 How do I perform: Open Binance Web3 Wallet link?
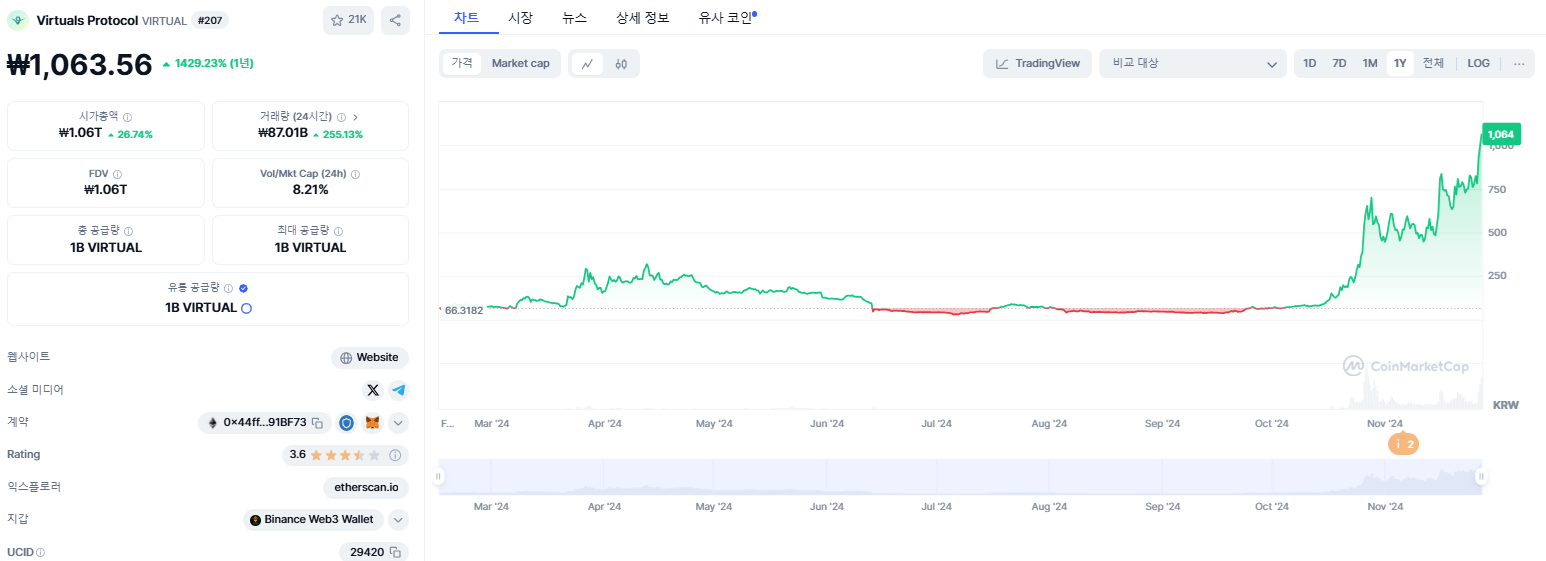pyautogui.click(x=312, y=520)
